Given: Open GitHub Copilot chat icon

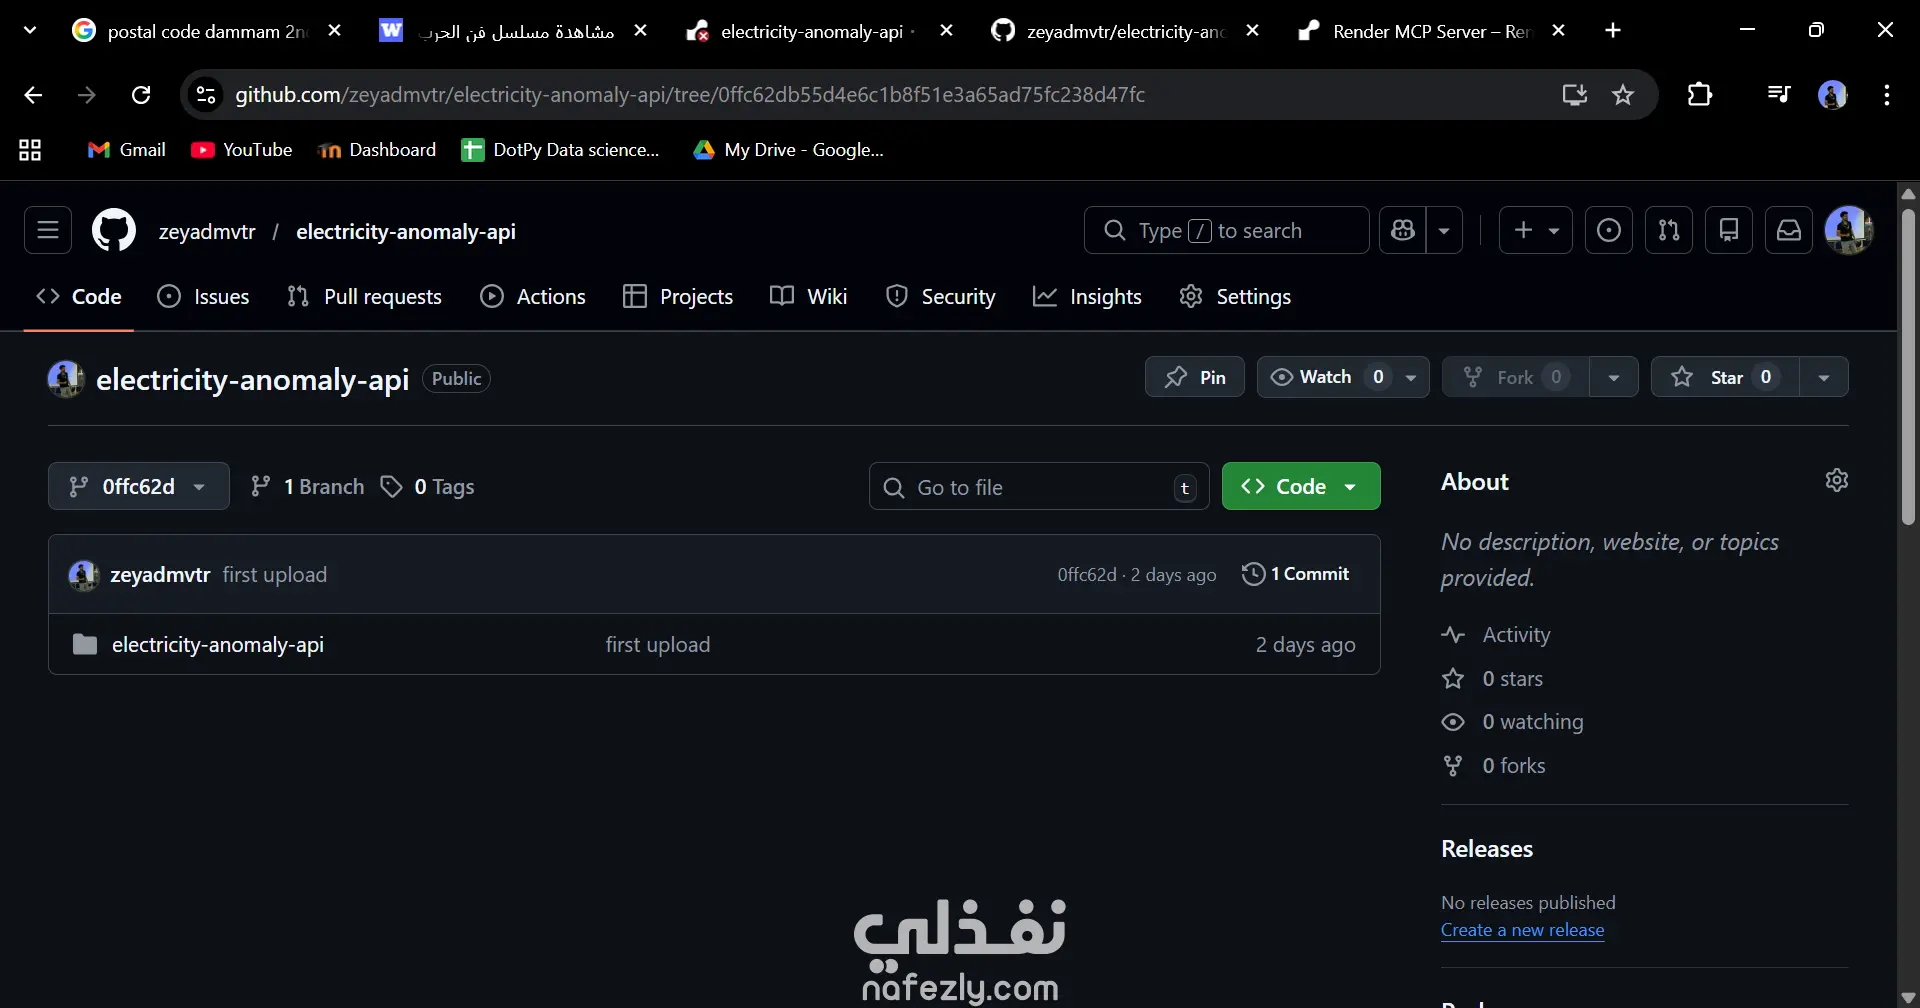Looking at the screenshot, I should click(x=1403, y=231).
